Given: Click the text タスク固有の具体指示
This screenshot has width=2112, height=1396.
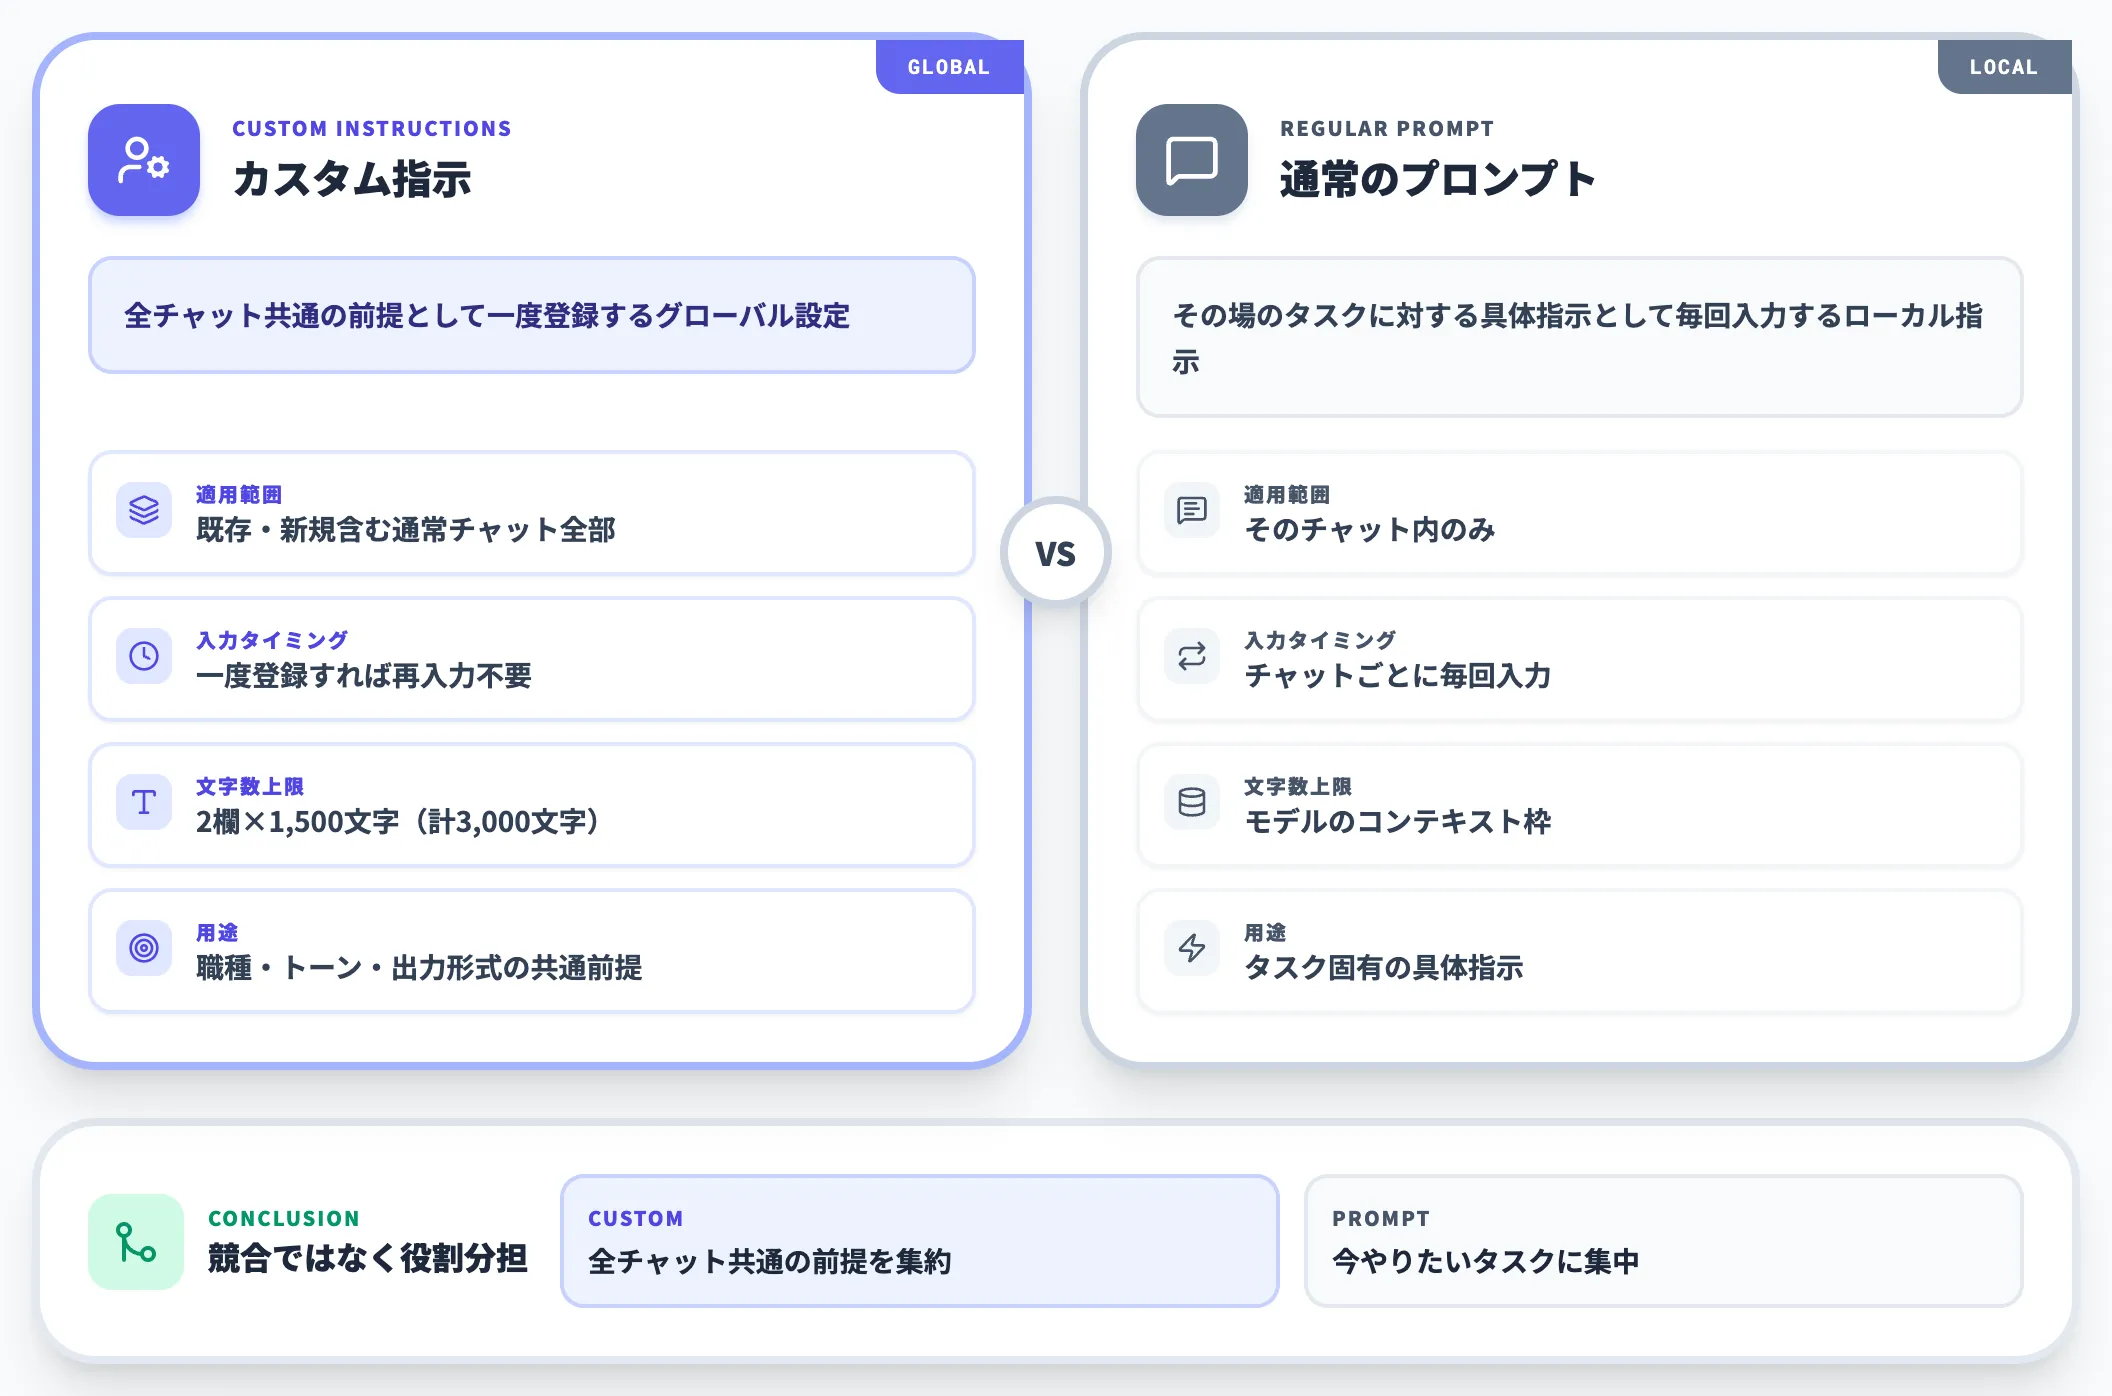Looking at the screenshot, I should click(1384, 968).
